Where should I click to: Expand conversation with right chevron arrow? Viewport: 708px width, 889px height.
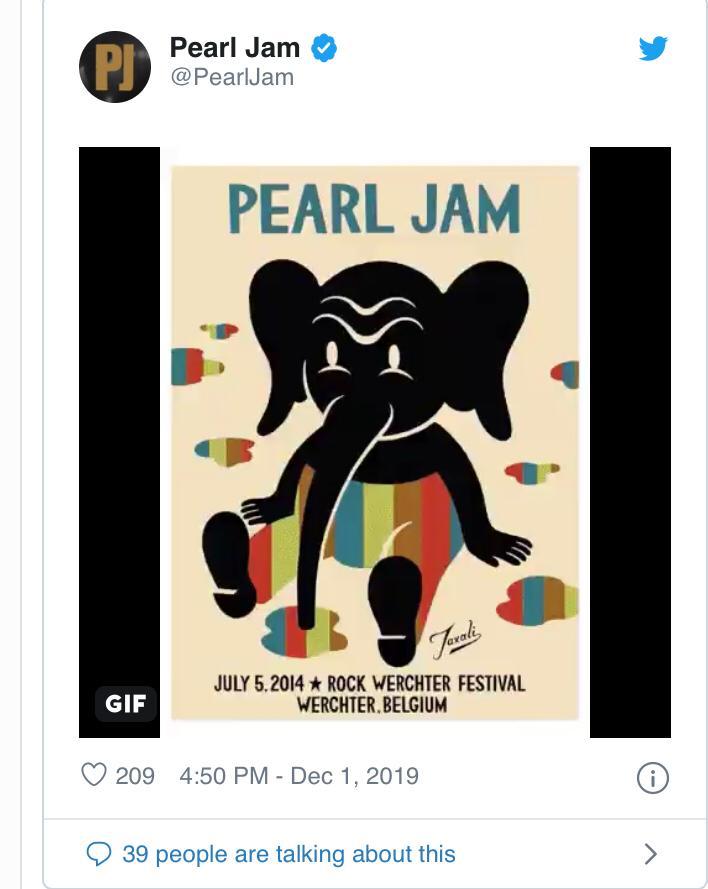[651, 854]
